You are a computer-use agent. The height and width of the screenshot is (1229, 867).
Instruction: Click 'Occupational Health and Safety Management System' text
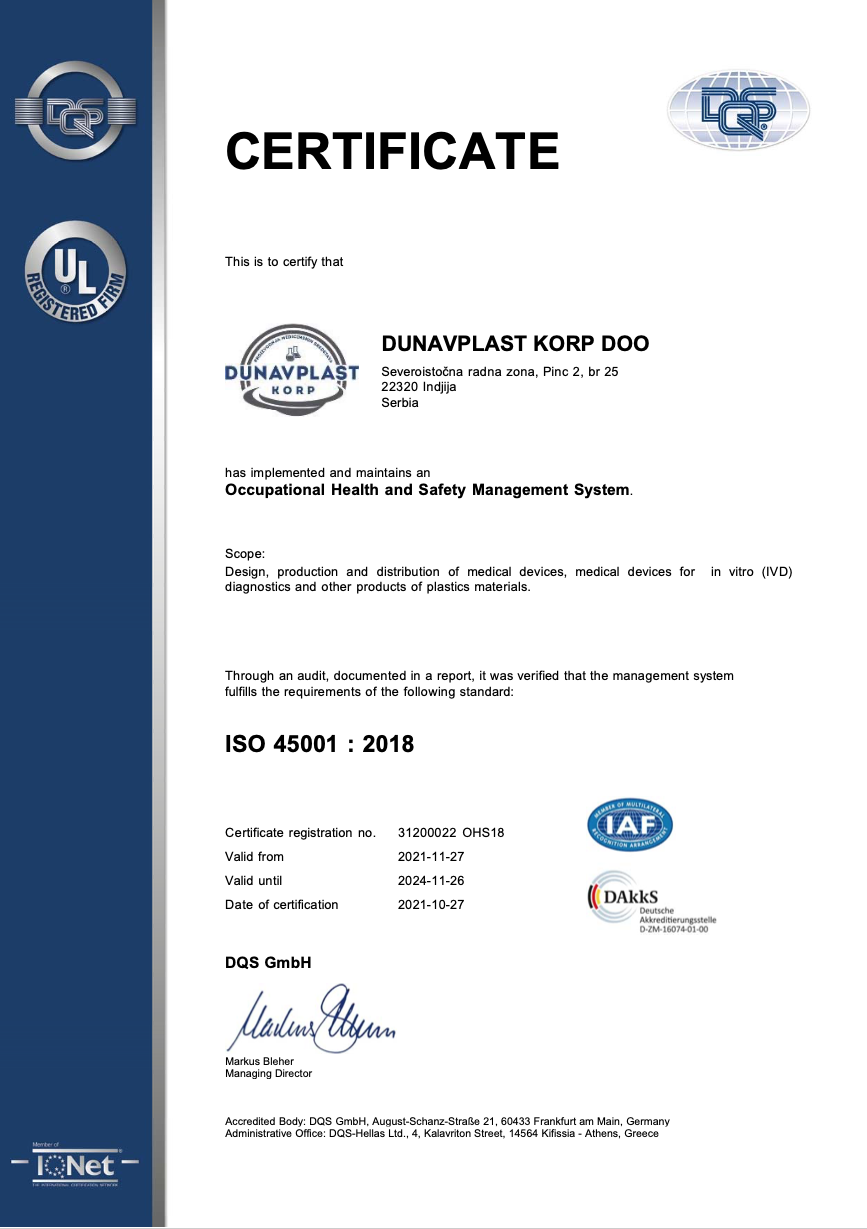pyautogui.click(x=428, y=490)
